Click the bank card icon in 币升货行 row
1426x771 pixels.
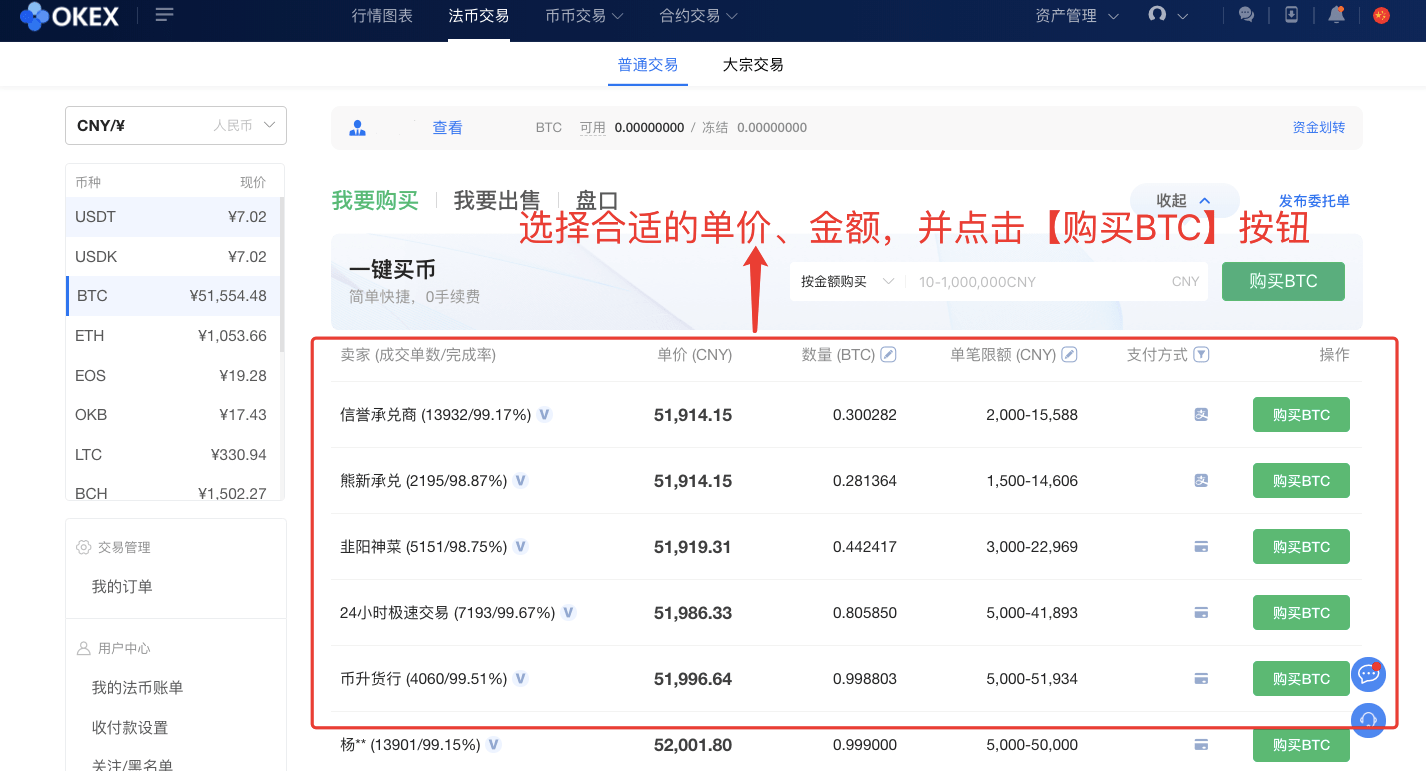pyautogui.click(x=1202, y=678)
